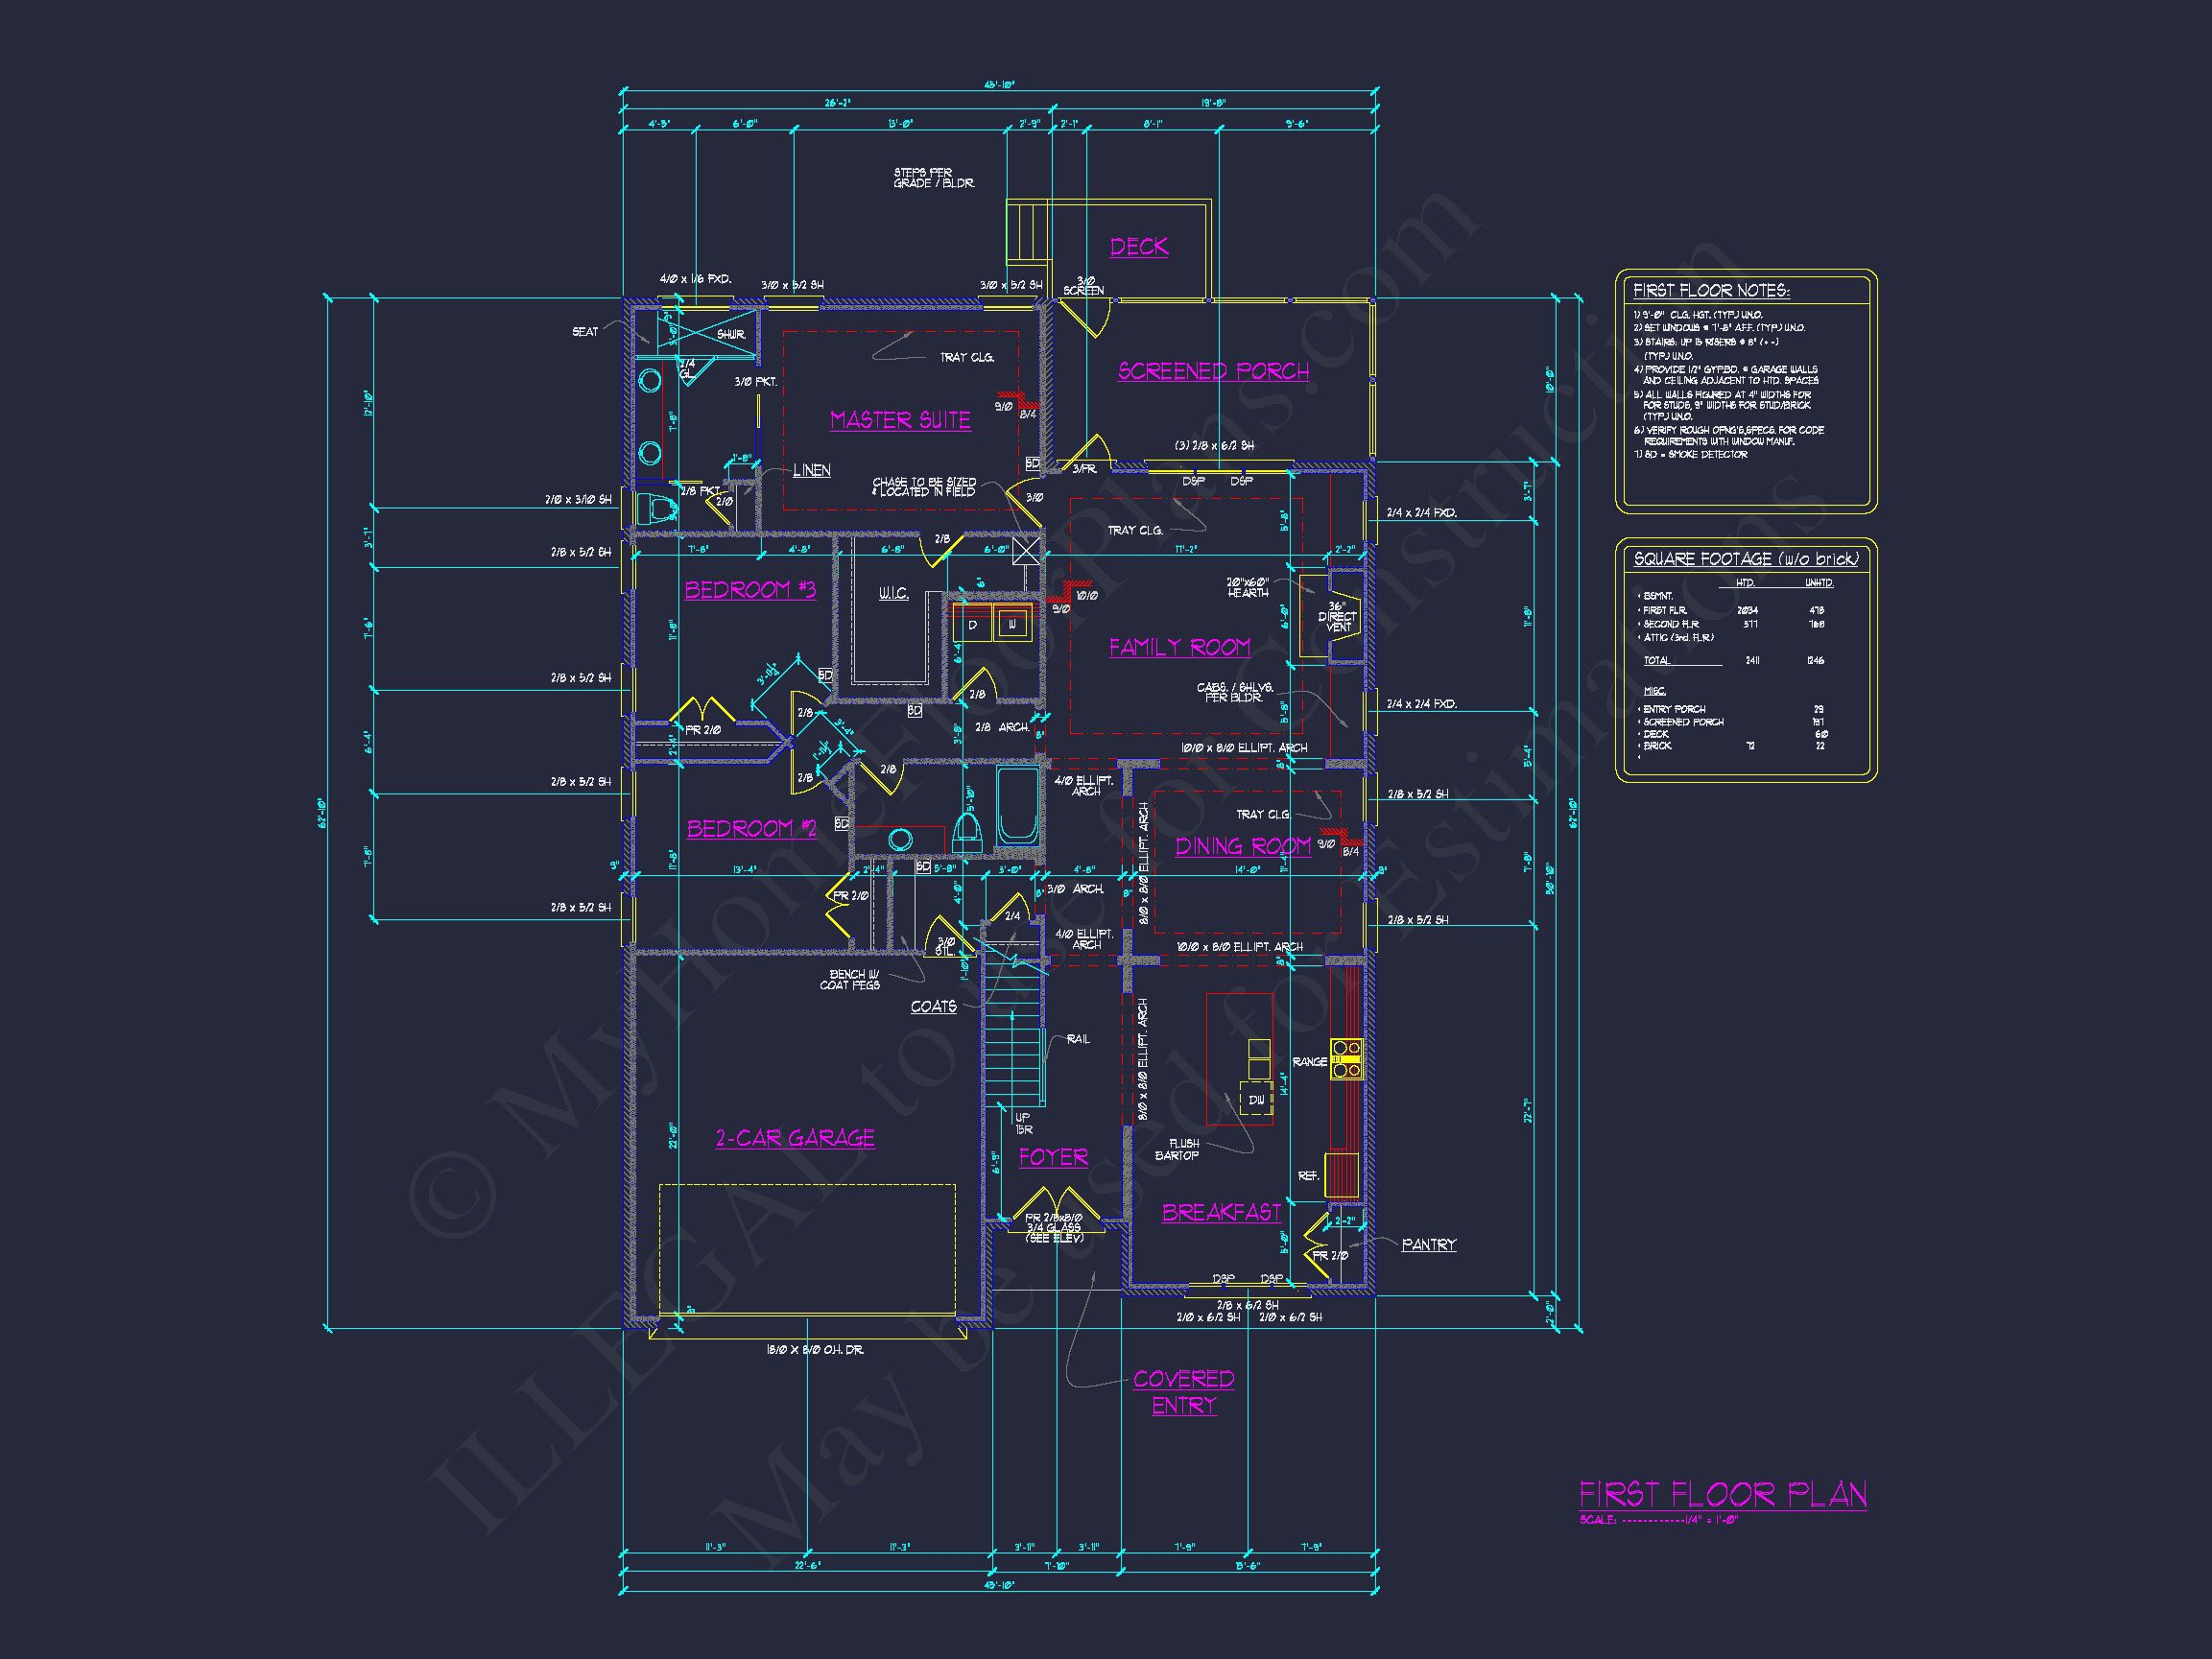Select the W.I.C. closet label

[894, 594]
